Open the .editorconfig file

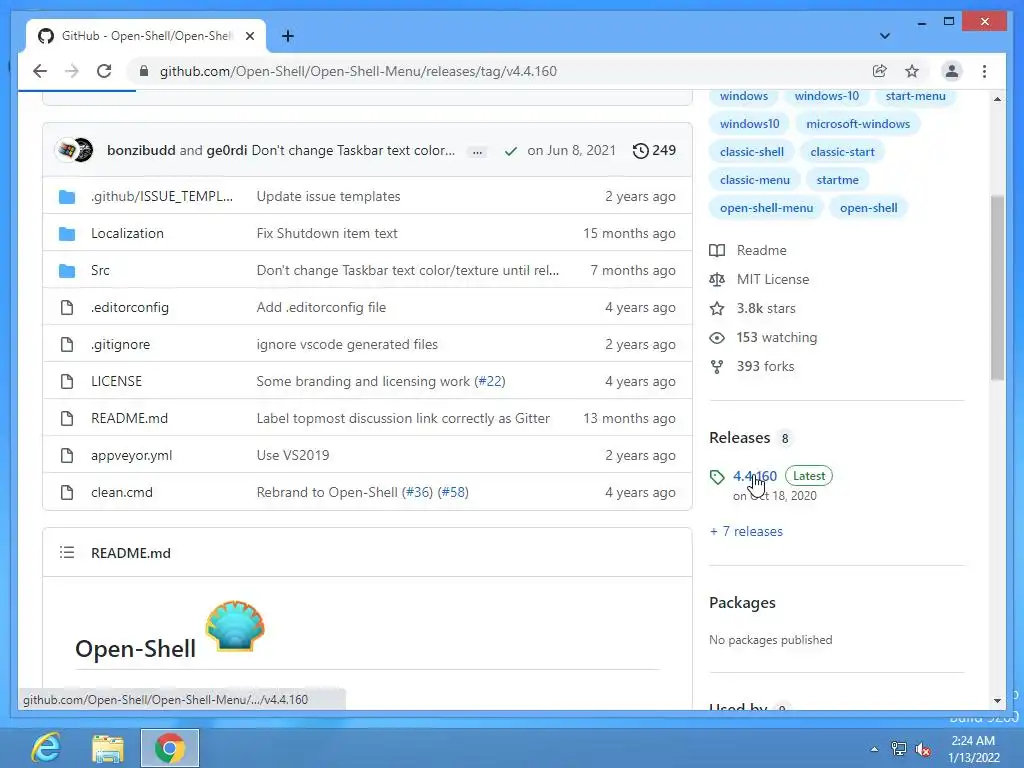point(129,307)
